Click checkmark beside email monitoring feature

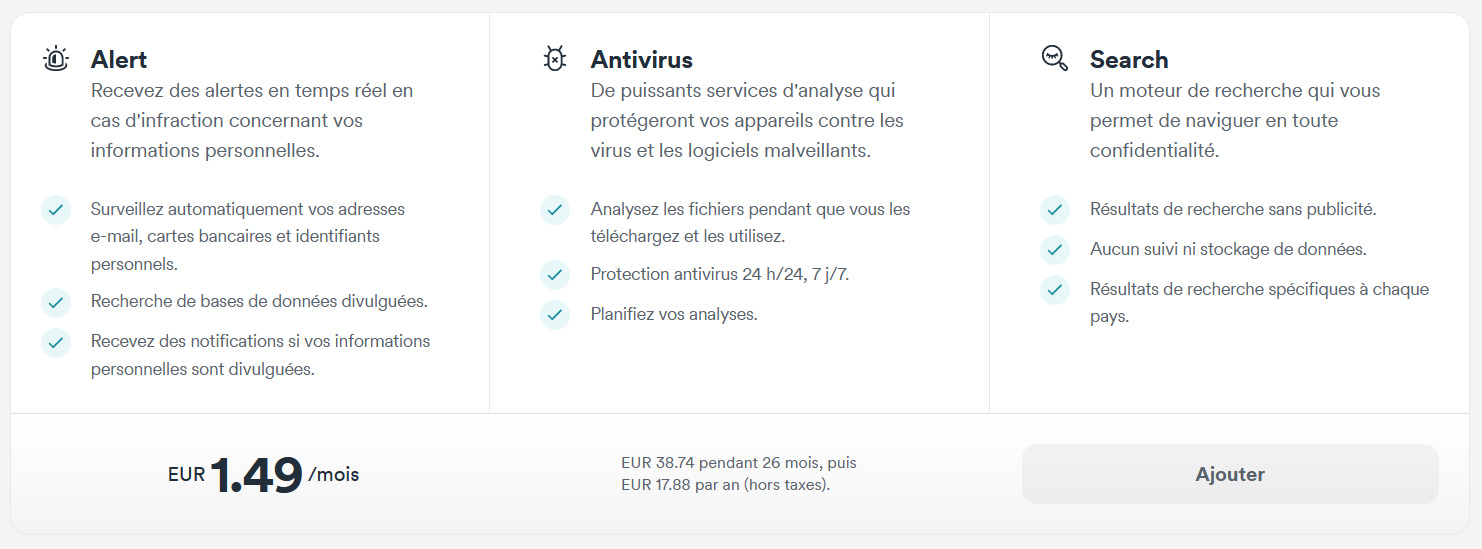[x=56, y=210]
